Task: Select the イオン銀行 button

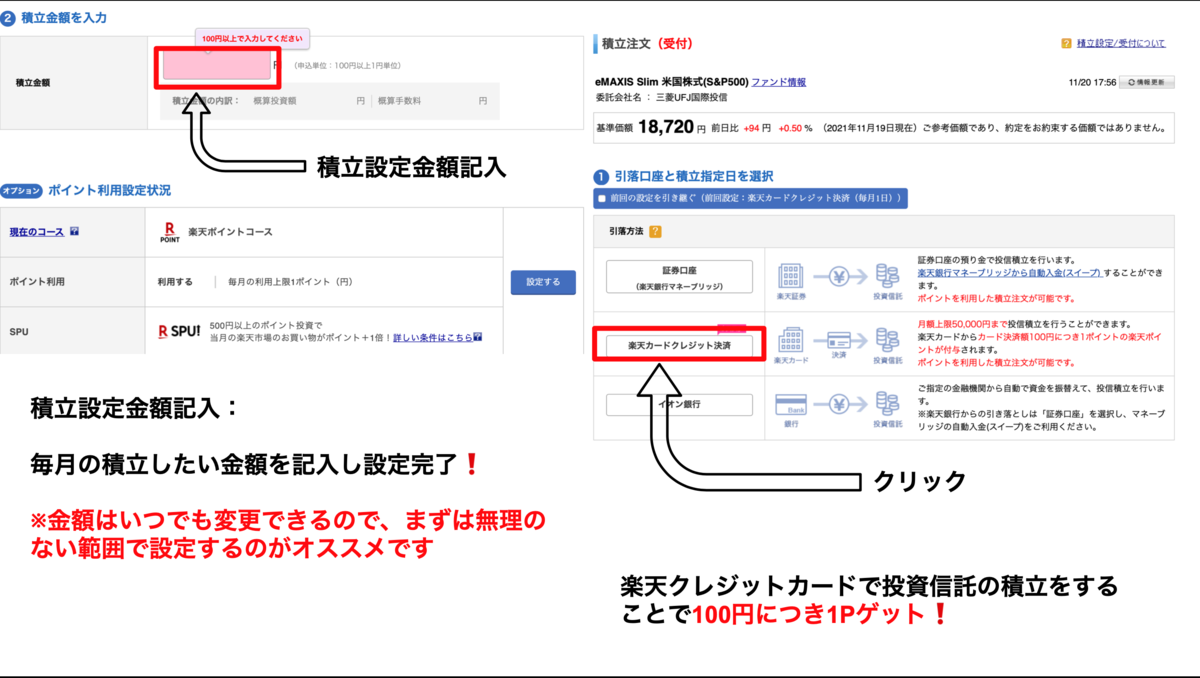Action: pyautogui.click(x=679, y=404)
